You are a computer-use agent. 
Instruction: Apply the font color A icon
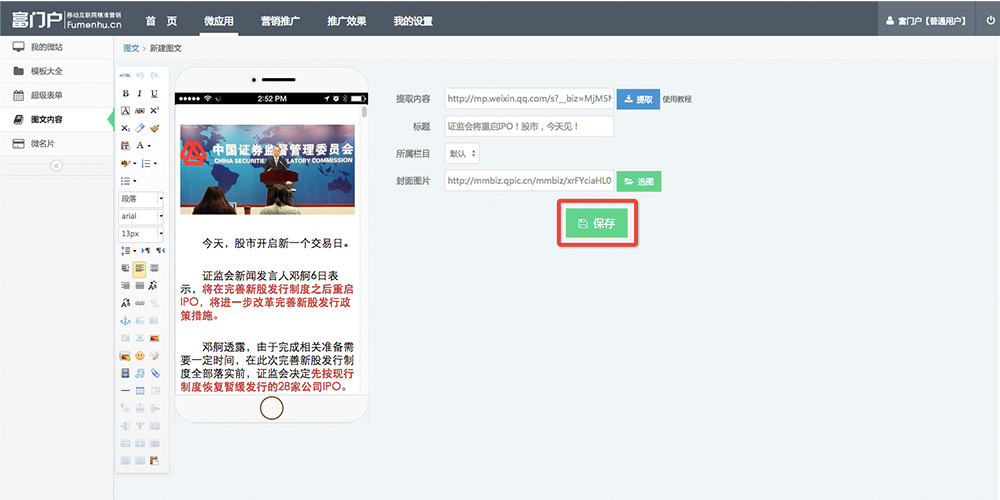click(140, 145)
